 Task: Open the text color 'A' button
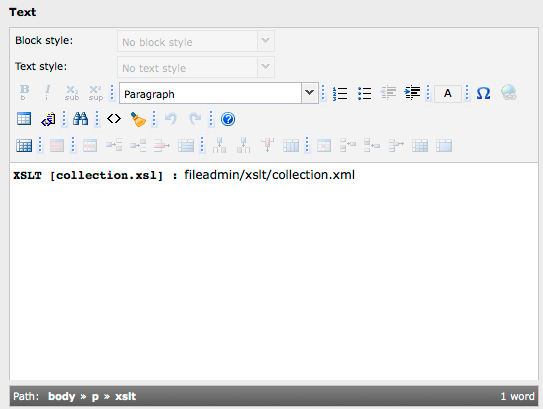pos(448,94)
